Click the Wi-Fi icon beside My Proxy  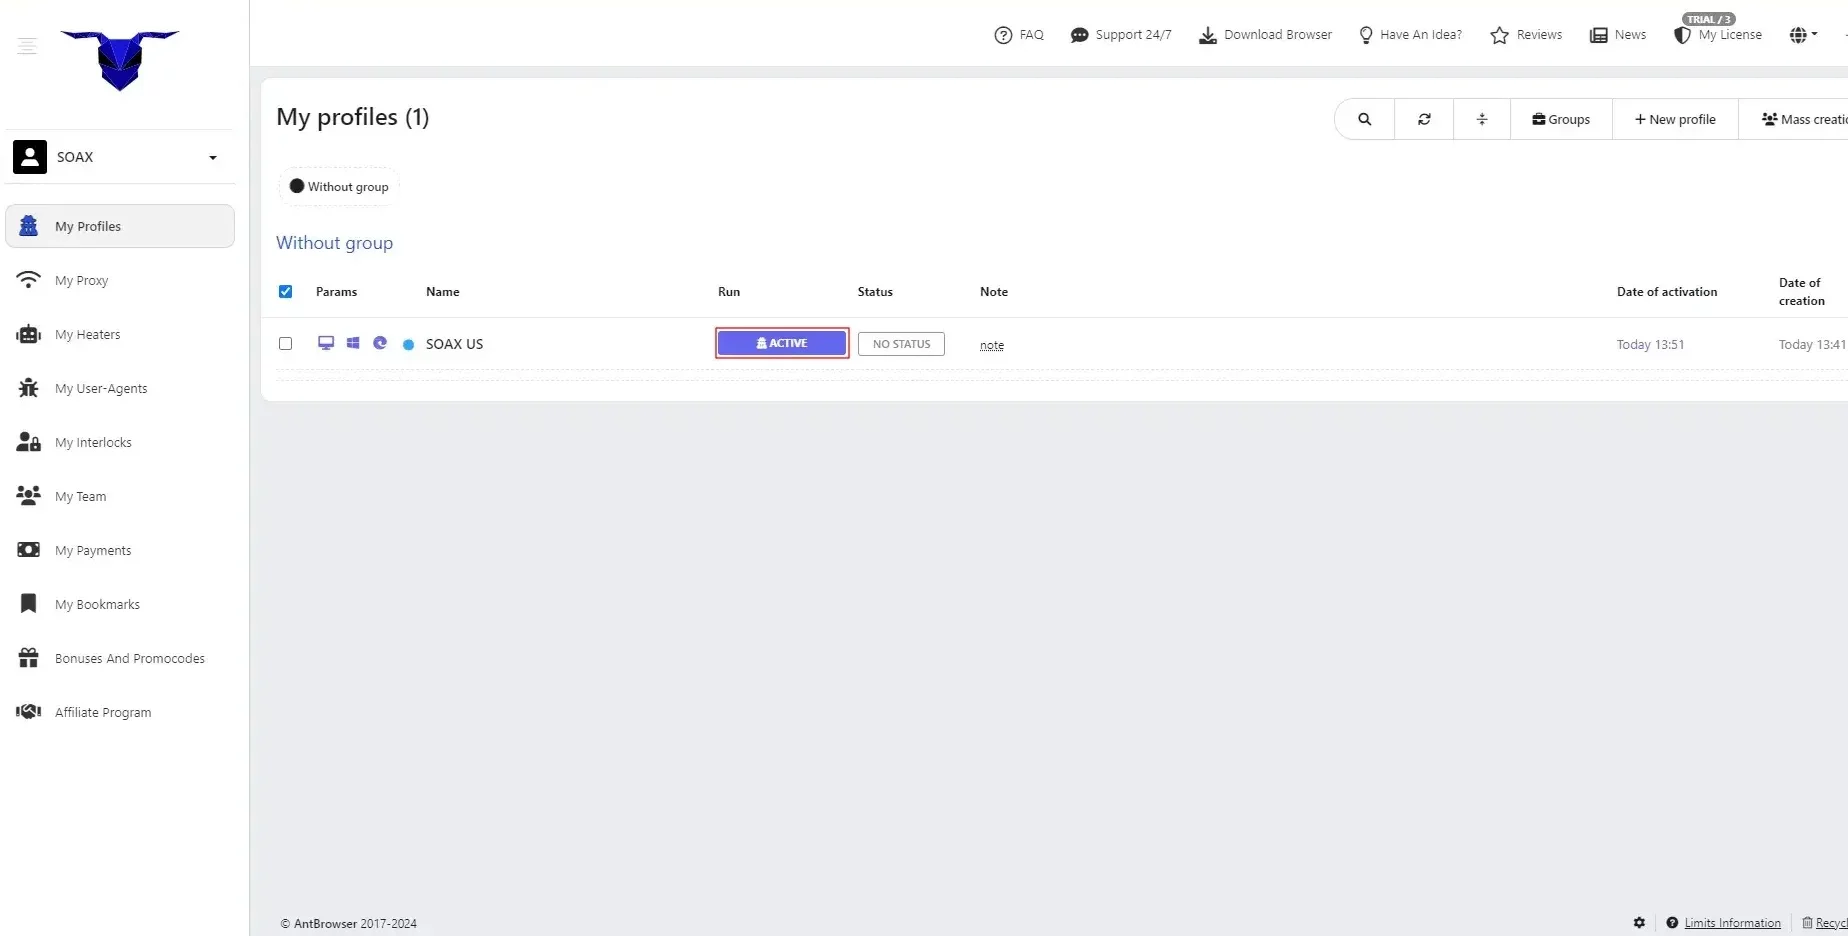click(x=29, y=279)
